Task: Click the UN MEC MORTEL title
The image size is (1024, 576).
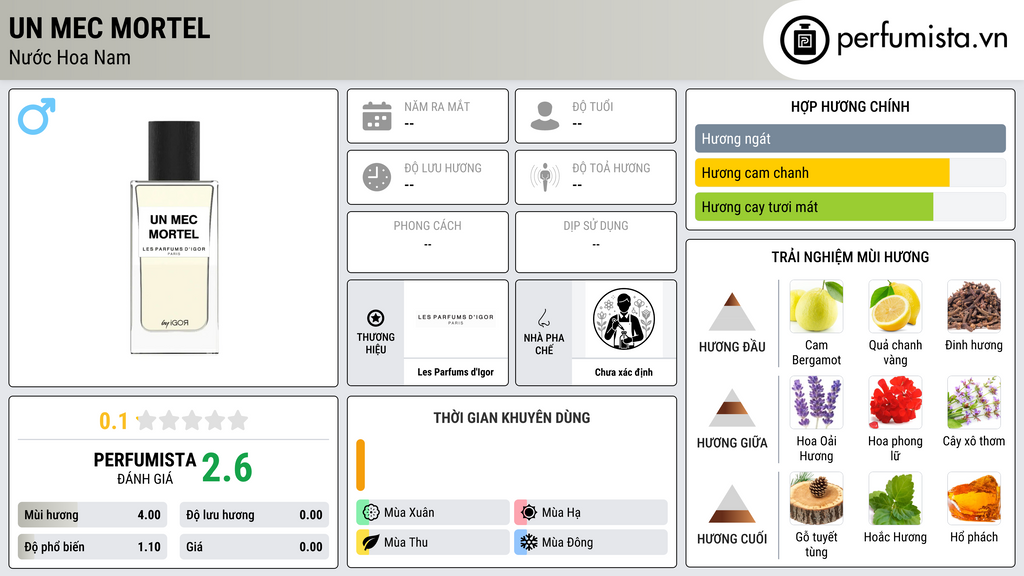Action: pyautogui.click(x=110, y=28)
